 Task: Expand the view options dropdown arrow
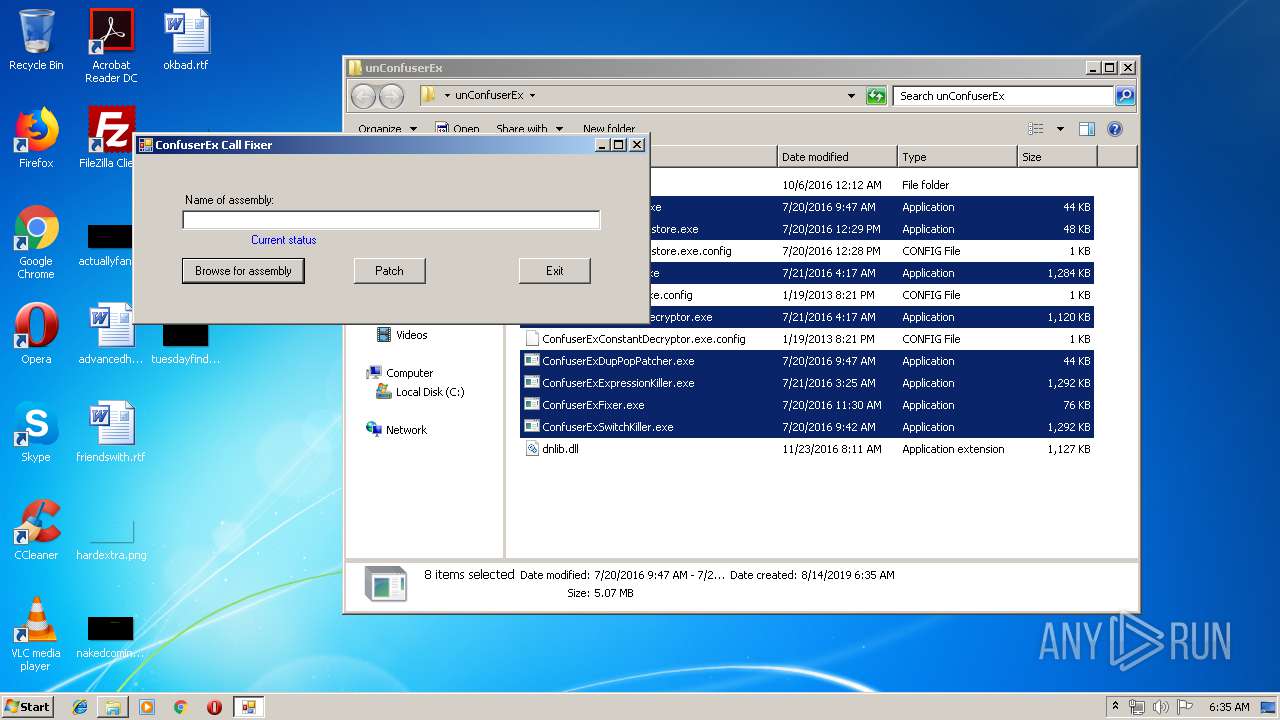1060,129
